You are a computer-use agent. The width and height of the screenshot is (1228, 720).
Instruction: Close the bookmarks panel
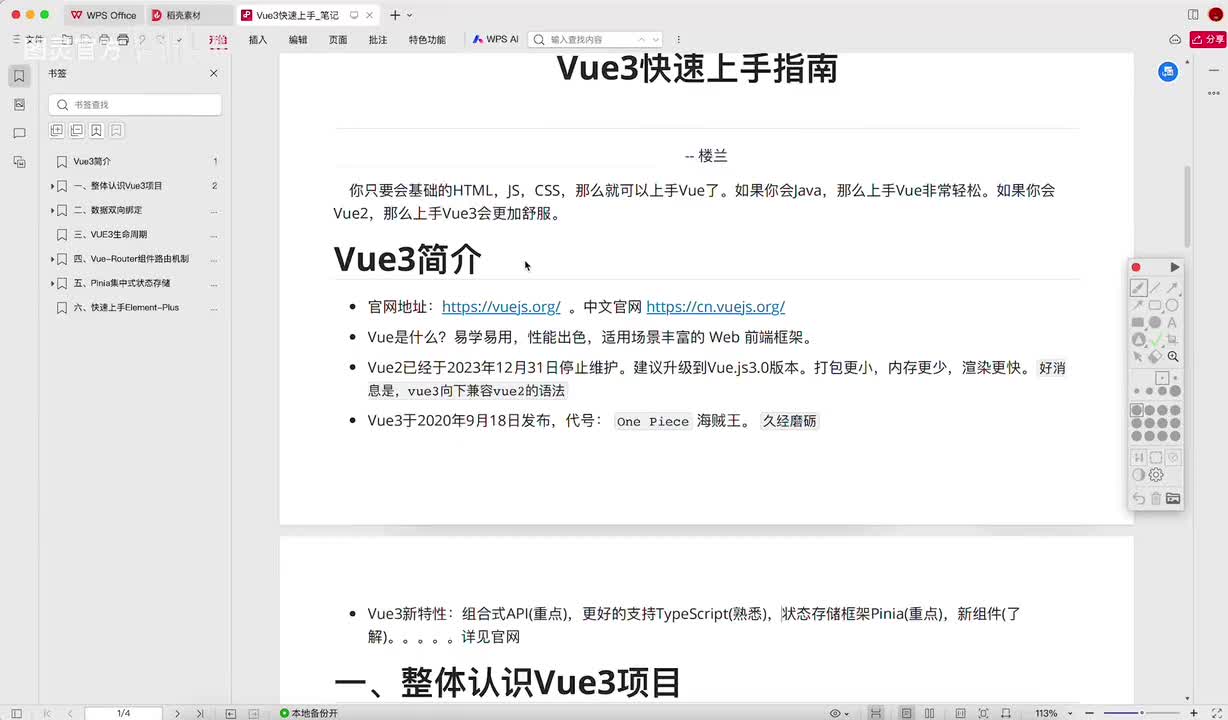(x=213, y=74)
